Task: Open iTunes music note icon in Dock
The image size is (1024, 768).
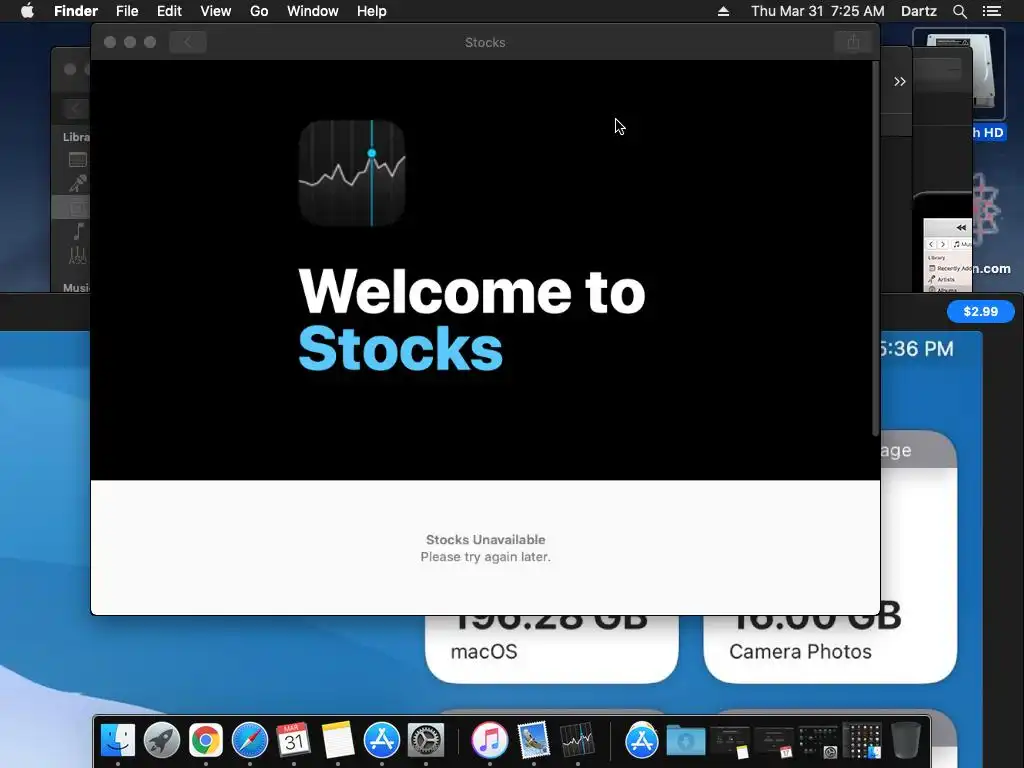Action: pos(489,740)
